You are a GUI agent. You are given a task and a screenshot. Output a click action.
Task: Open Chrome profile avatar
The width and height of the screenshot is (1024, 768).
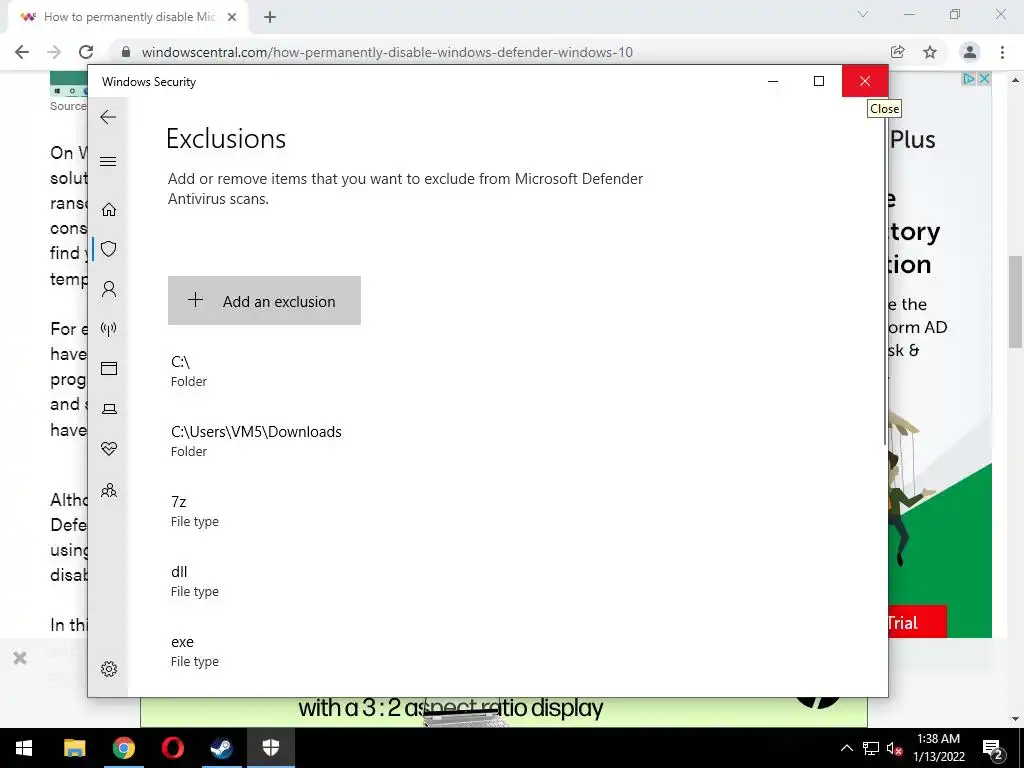pos(970,52)
